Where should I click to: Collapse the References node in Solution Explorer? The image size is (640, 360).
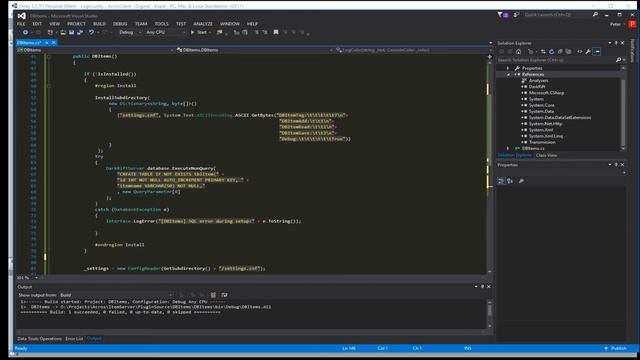click(x=508, y=74)
